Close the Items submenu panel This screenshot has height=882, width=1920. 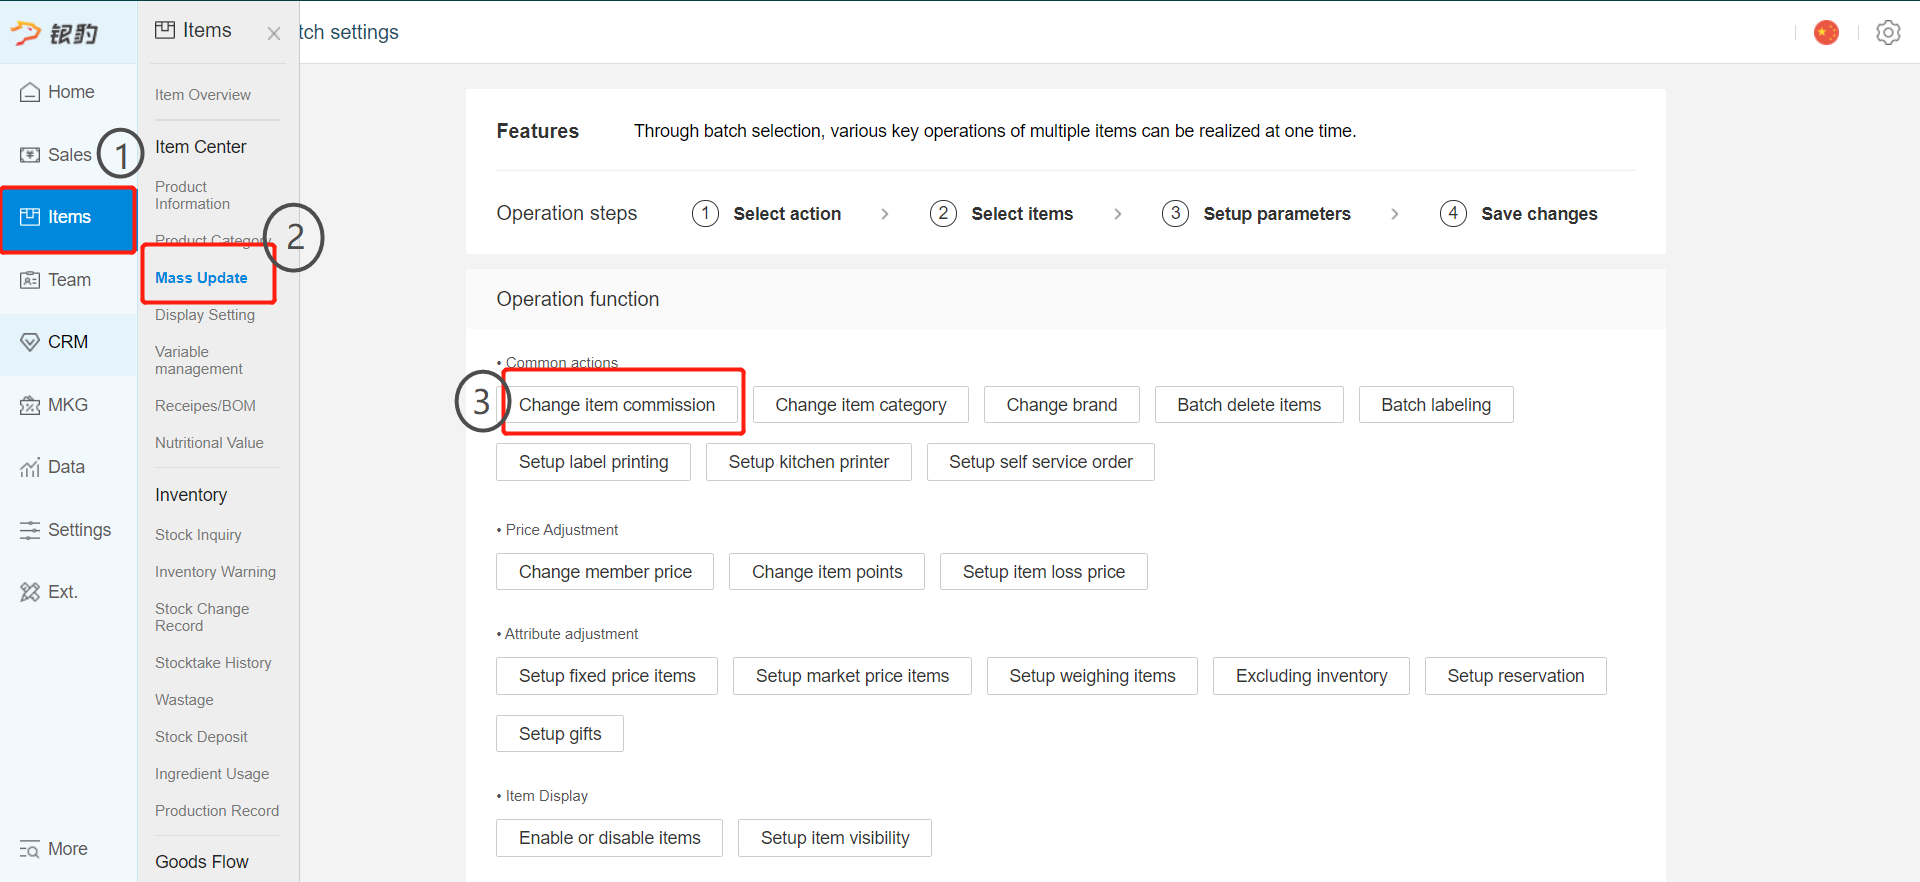tap(274, 33)
